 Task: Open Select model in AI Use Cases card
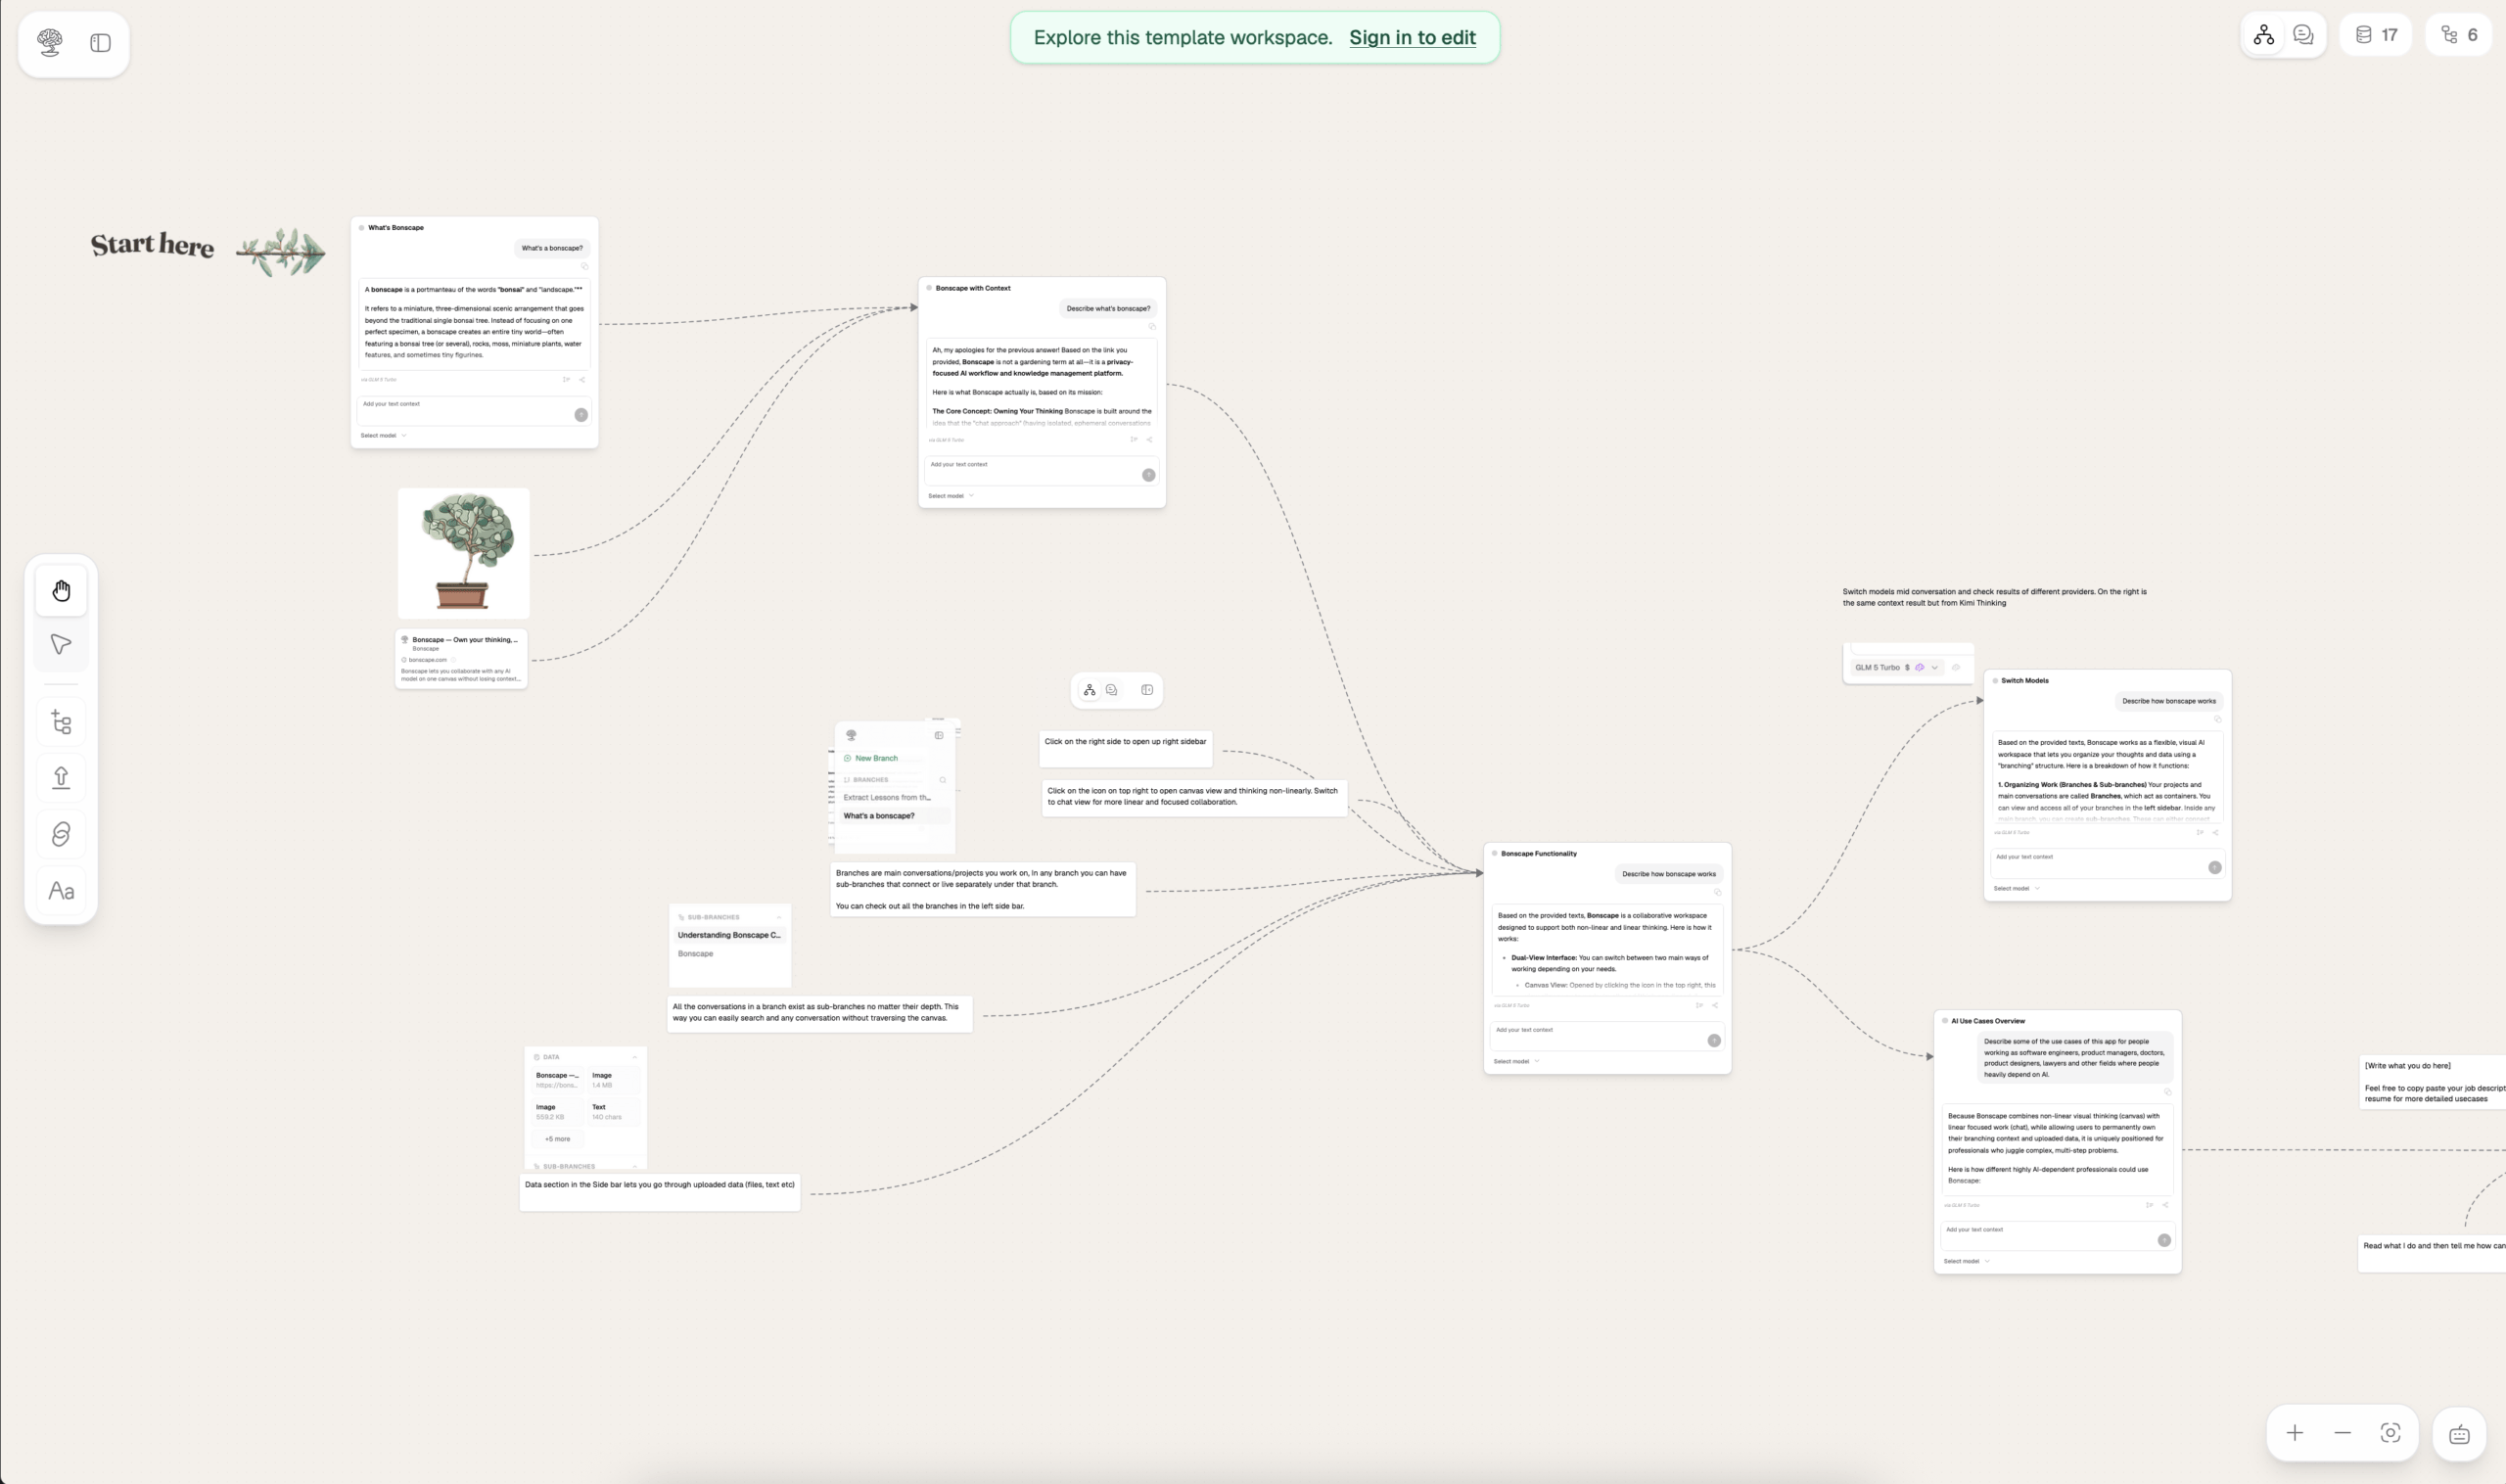pyautogui.click(x=1966, y=1262)
